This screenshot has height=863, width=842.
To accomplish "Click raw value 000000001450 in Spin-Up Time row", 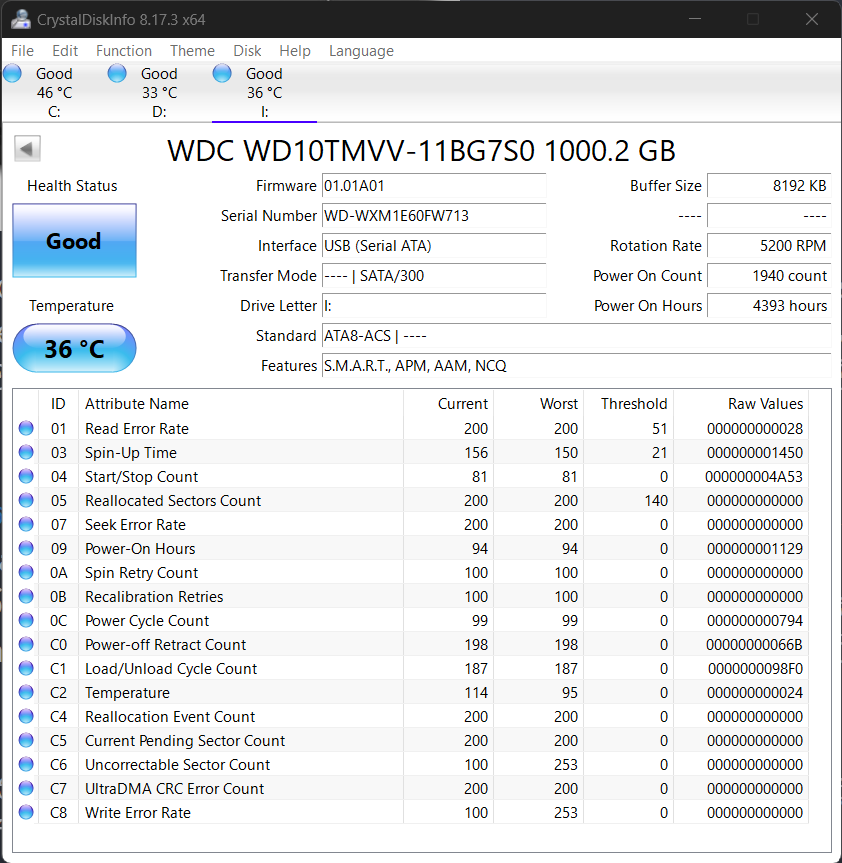I will click(755, 452).
